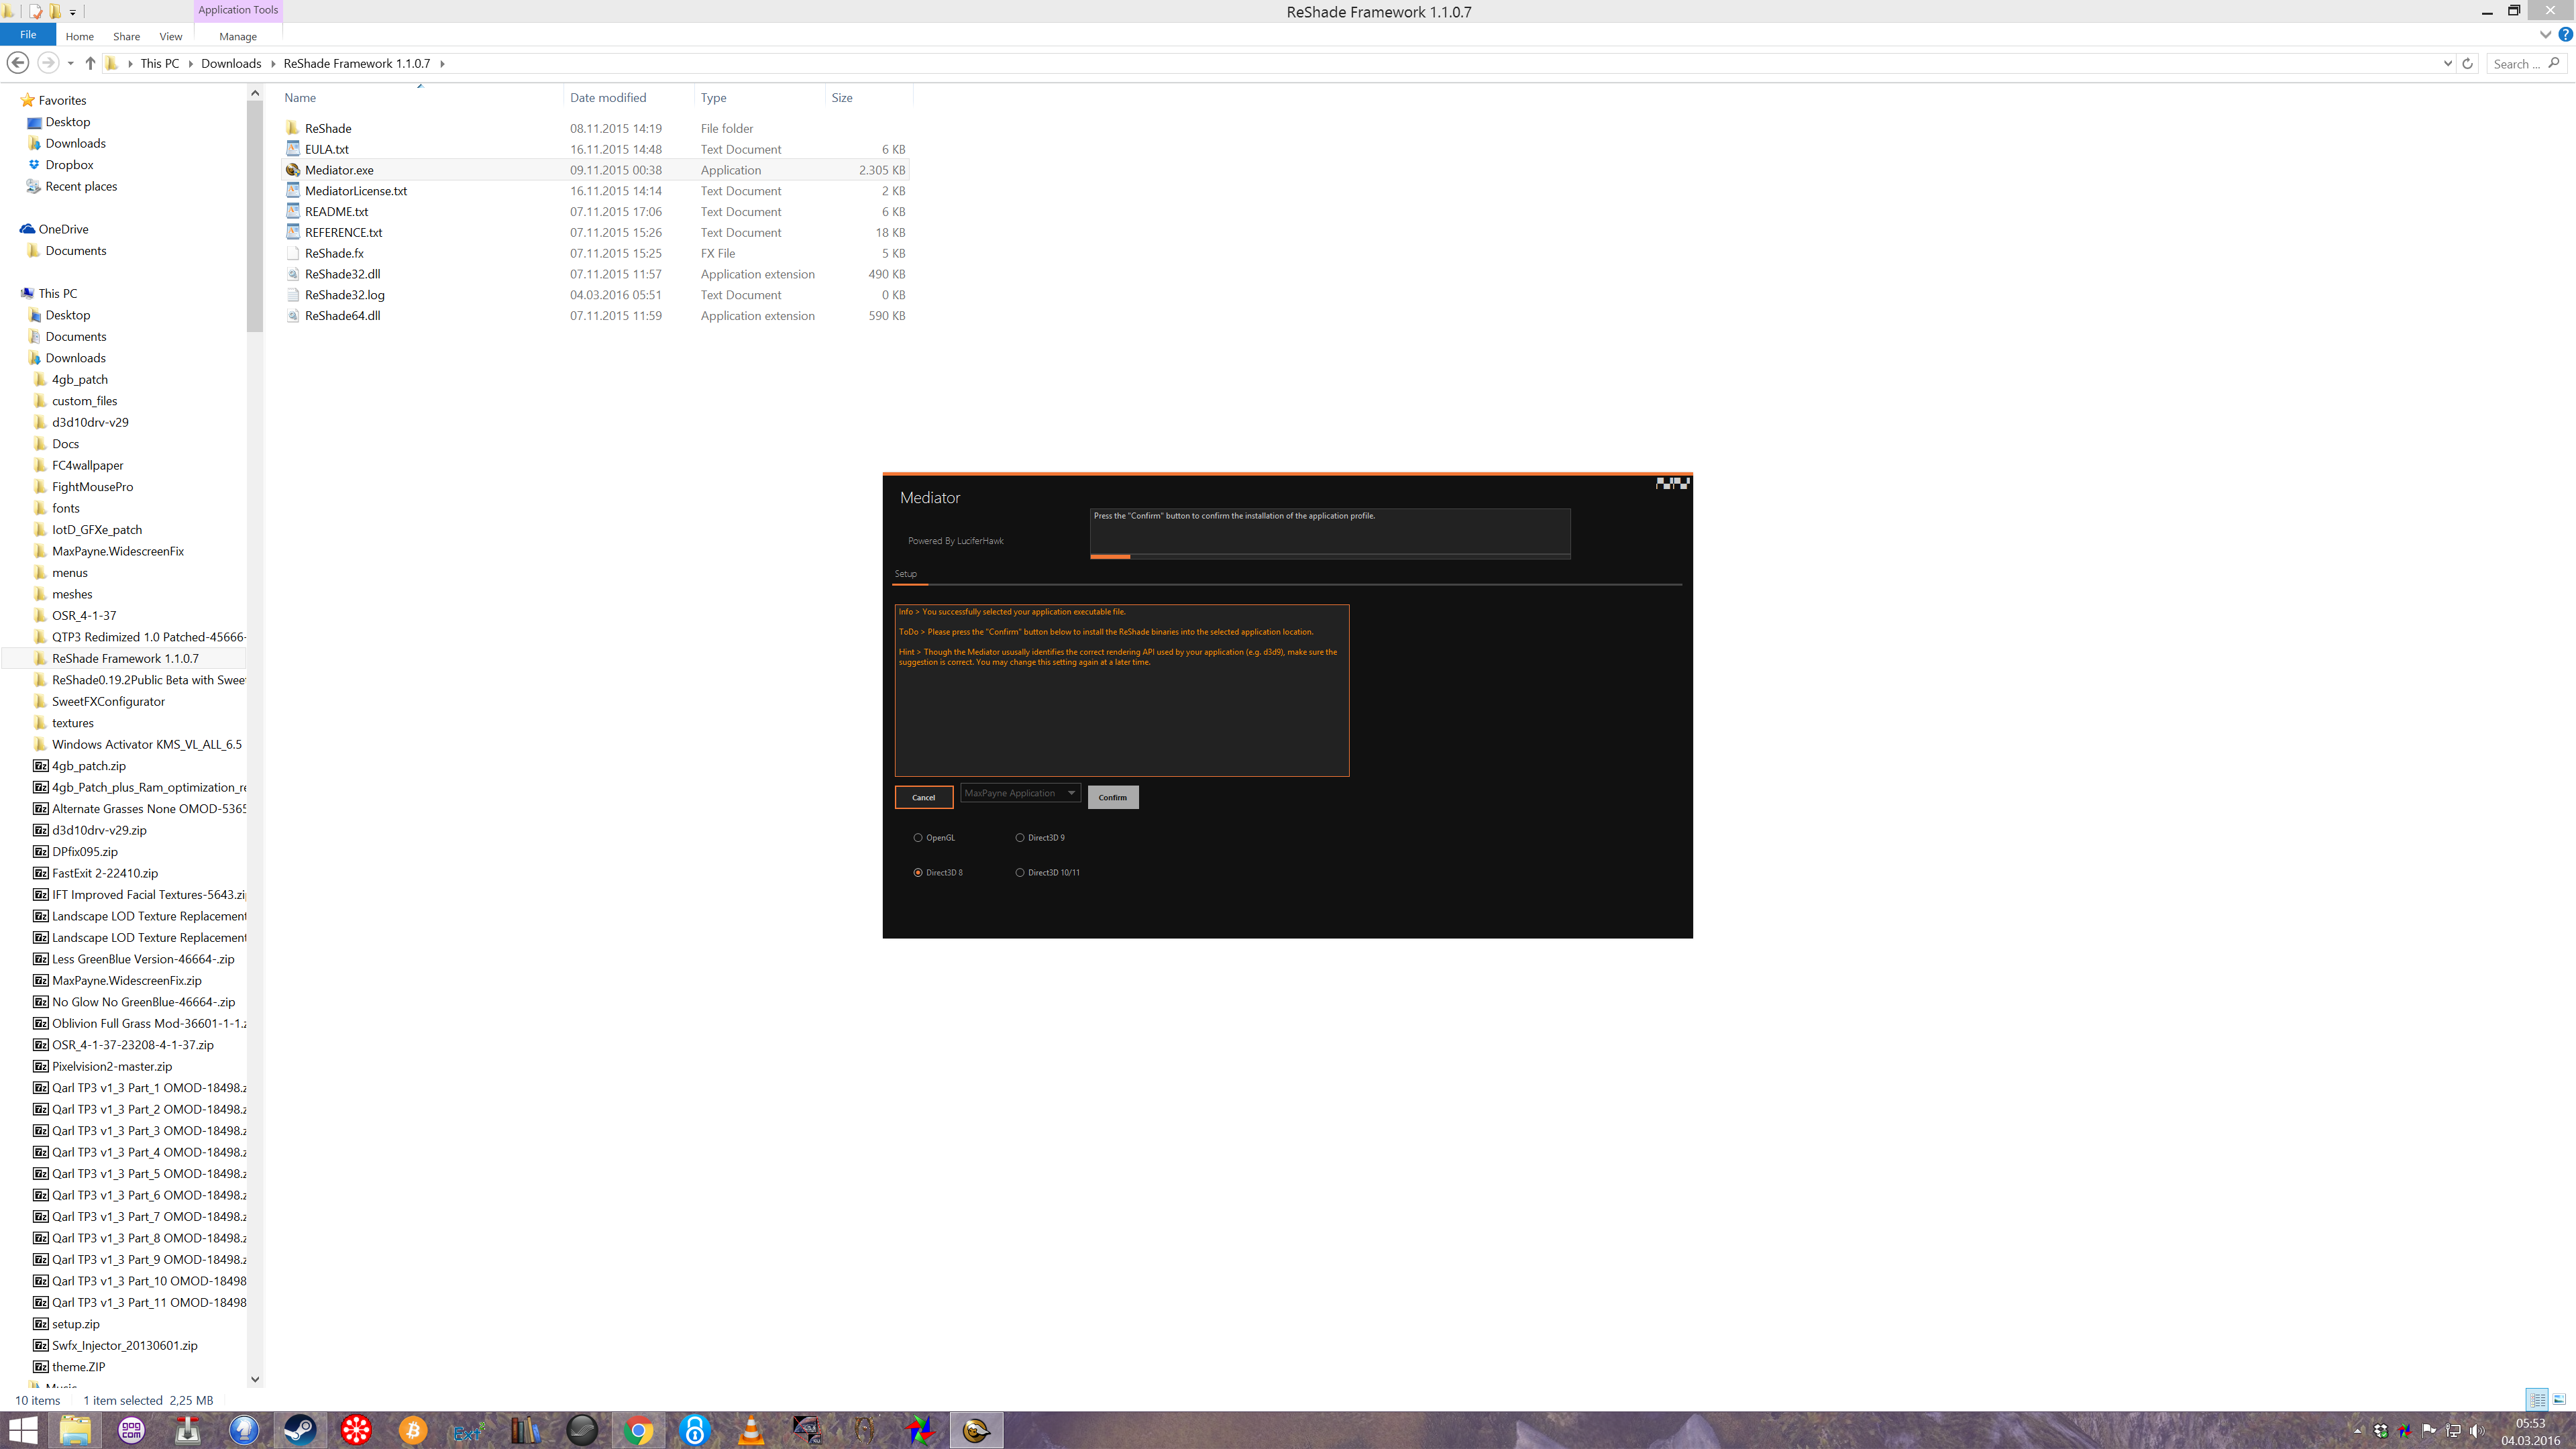Expand the address bar history dropdown

click(x=2447, y=64)
